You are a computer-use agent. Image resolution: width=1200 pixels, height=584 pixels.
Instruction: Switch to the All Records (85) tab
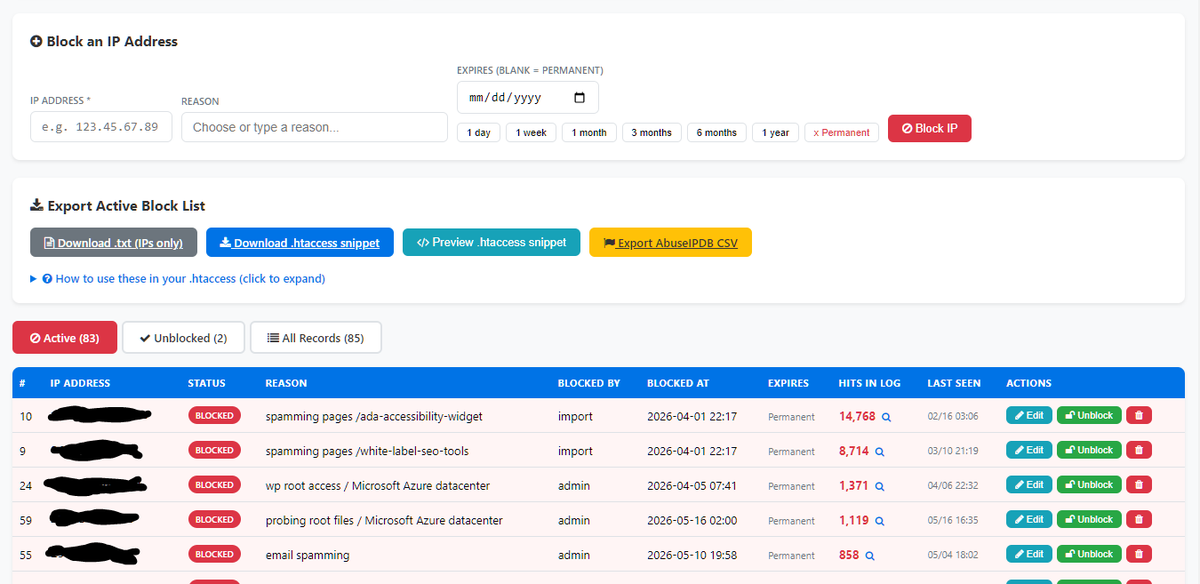316,338
